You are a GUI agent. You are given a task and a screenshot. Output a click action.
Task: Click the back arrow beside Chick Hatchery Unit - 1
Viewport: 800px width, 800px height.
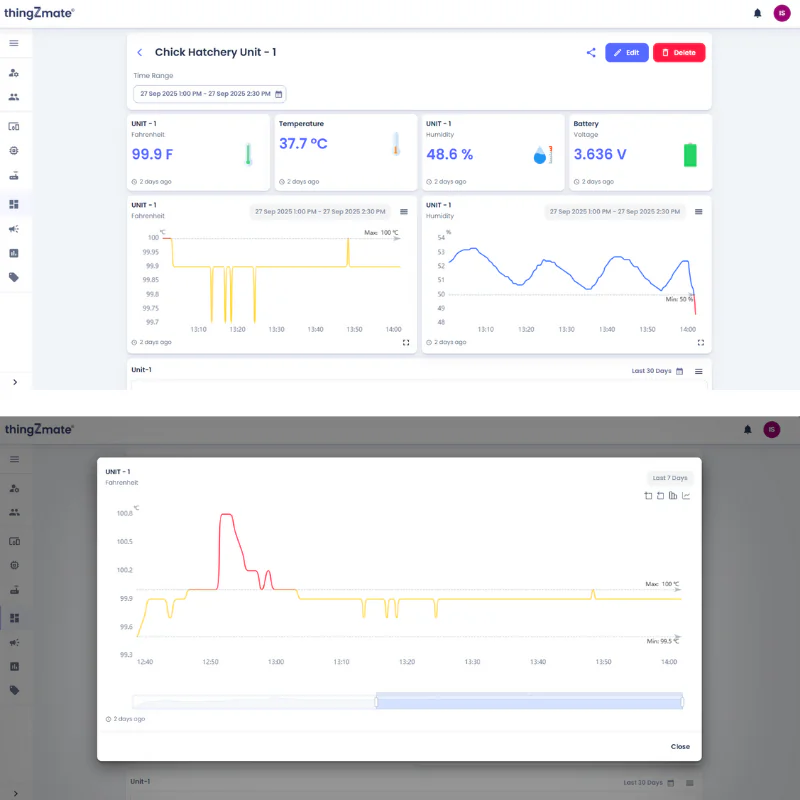pos(140,53)
